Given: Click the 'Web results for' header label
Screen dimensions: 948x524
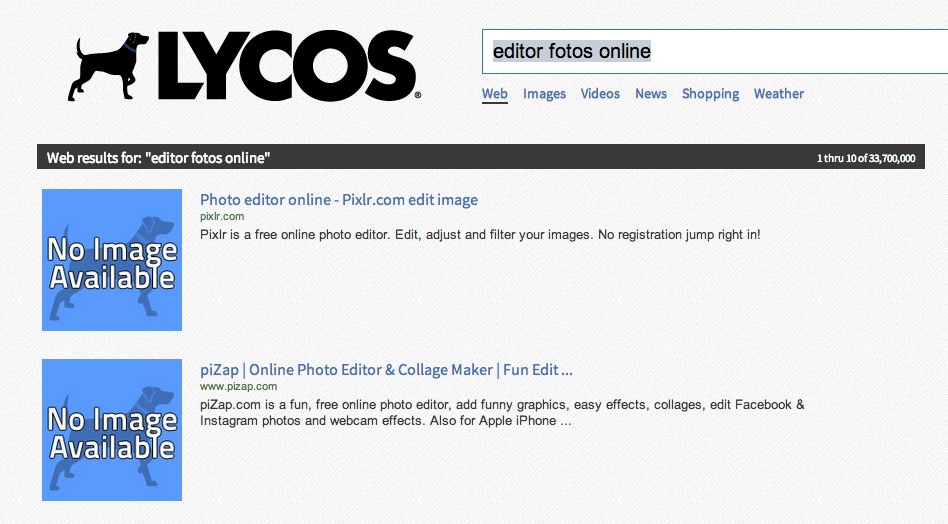Looking at the screenshot, I should click(158, 158).
